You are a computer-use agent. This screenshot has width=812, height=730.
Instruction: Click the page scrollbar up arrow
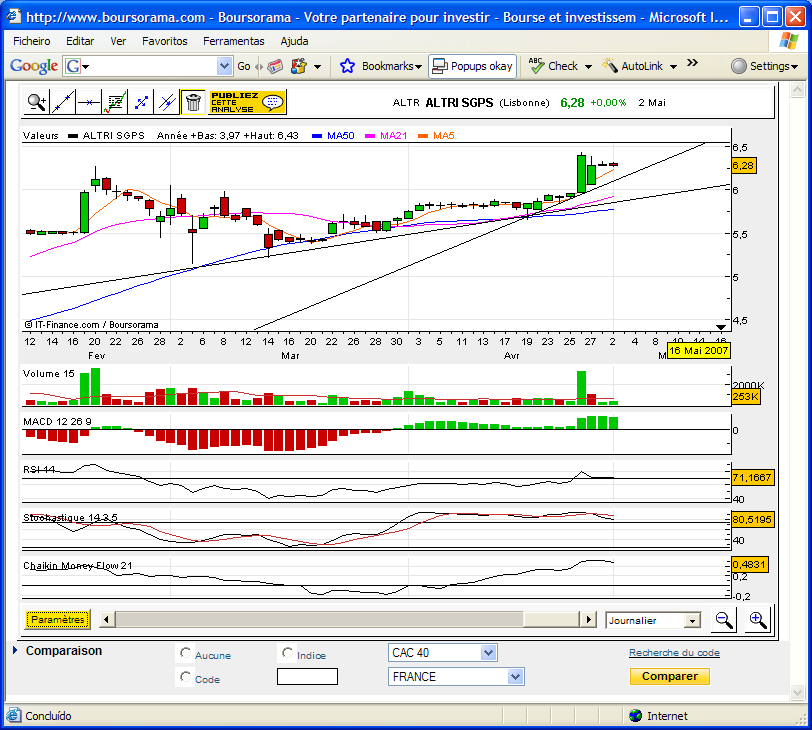click(797, 90)
